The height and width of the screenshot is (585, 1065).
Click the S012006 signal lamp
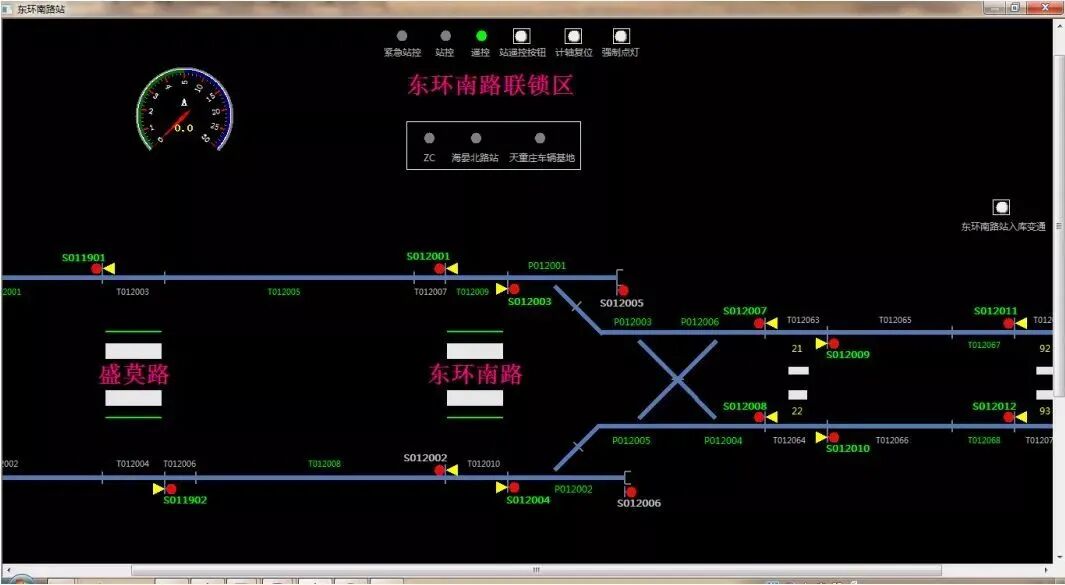coord(631,492)
